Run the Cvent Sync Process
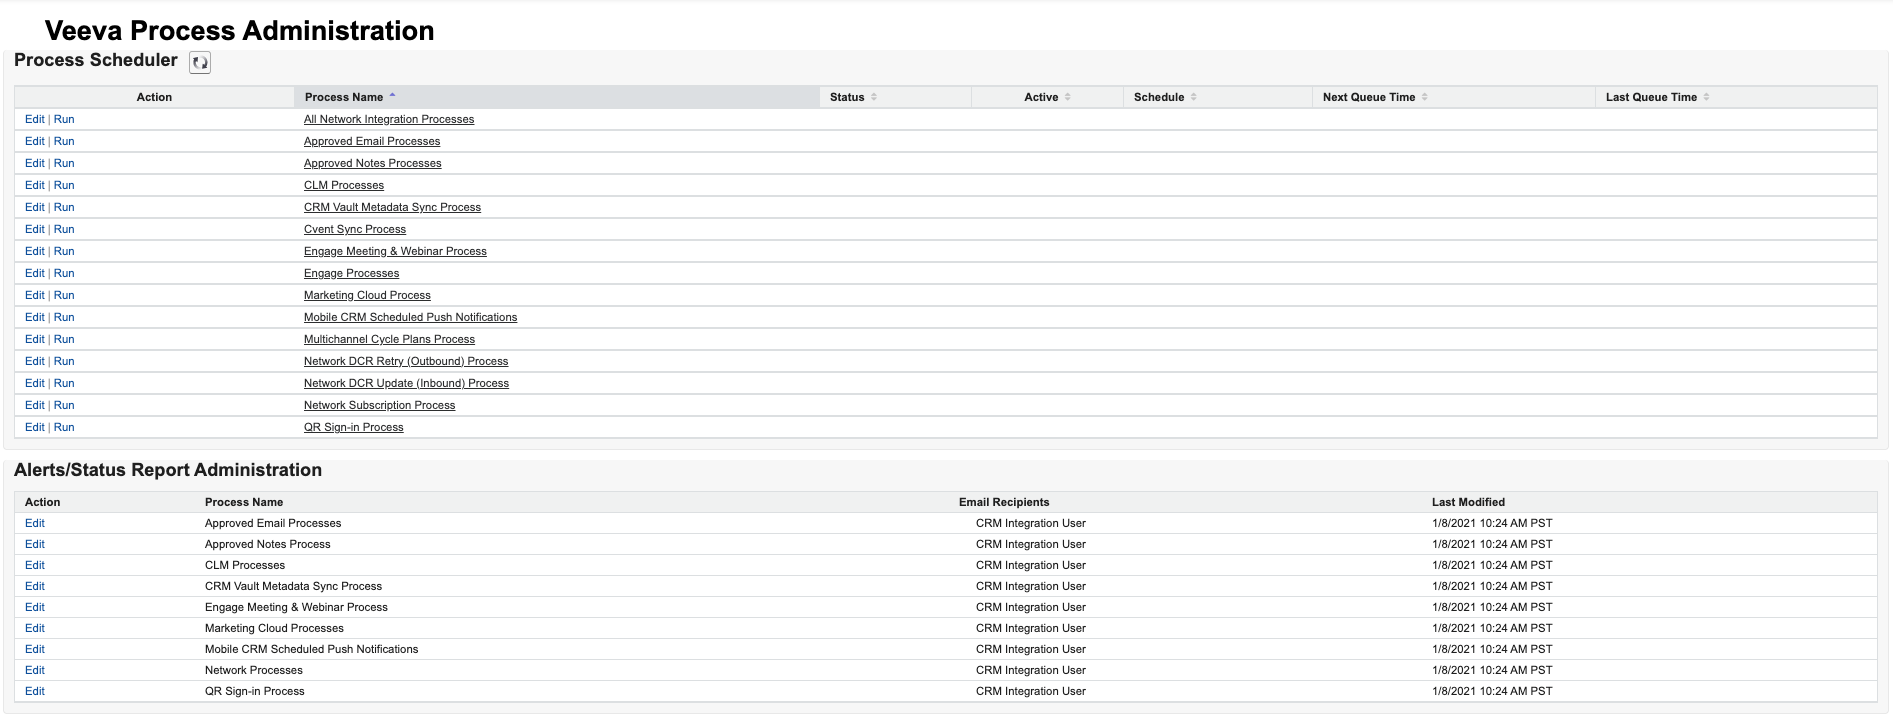 click(64, 229)
